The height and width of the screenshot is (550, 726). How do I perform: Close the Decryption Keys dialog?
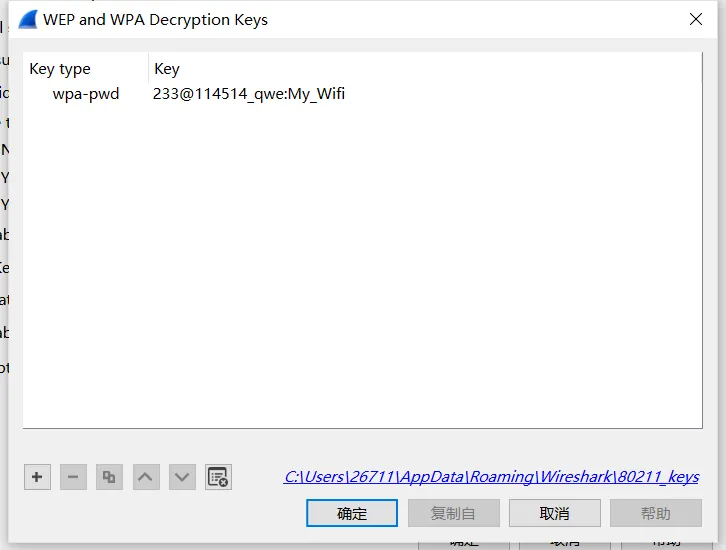[695, 19]
